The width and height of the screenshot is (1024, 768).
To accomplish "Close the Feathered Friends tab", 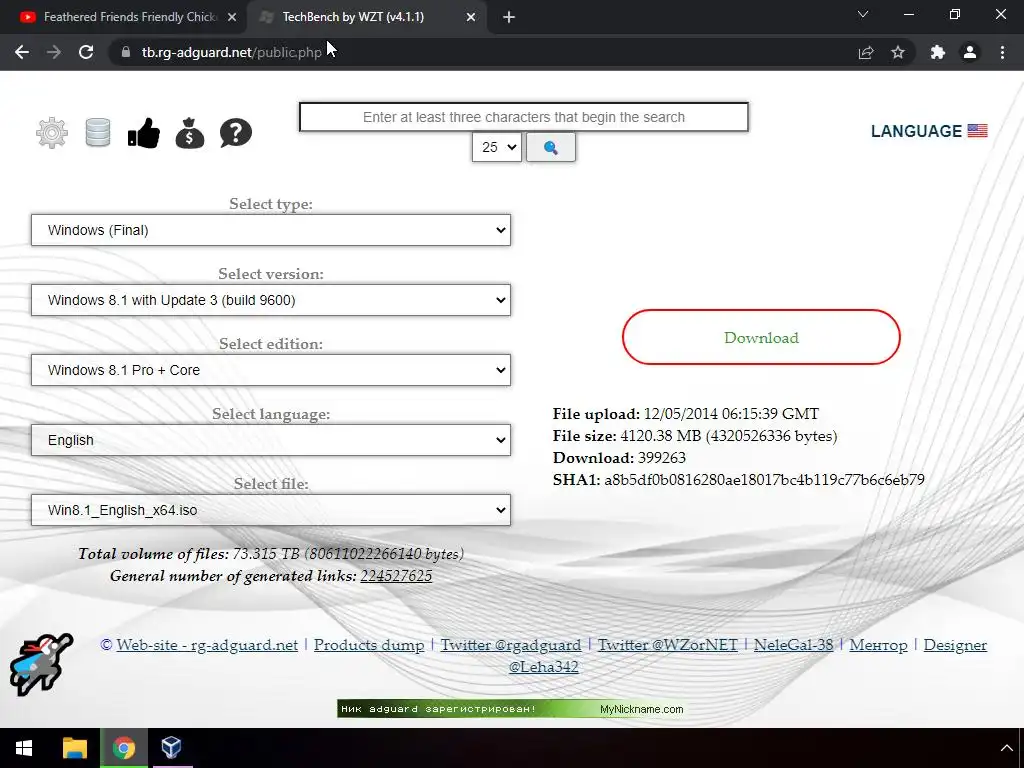I will coord(232,18).
